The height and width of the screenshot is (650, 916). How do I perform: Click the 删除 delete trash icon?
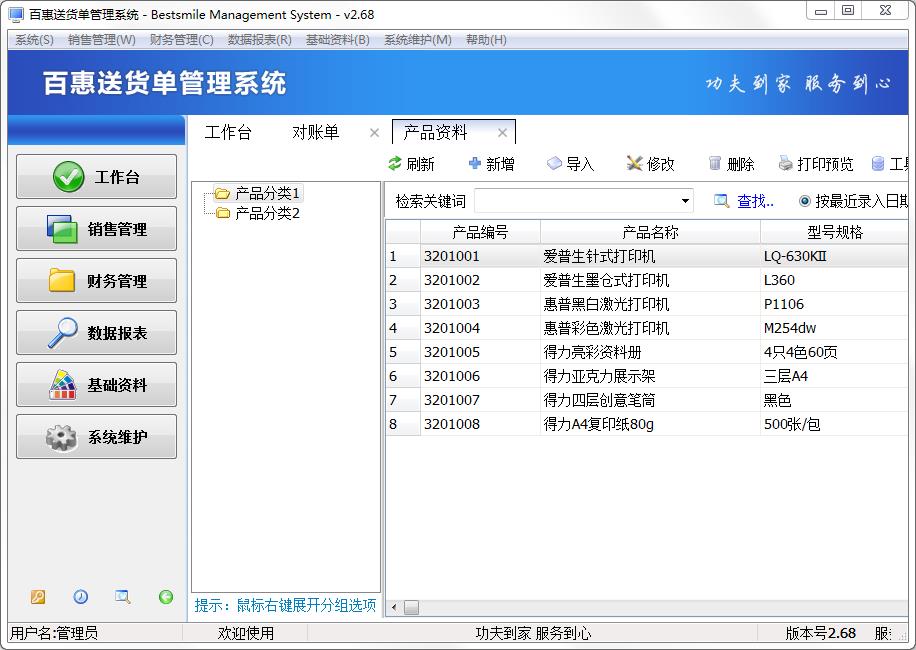pos(715,164)
